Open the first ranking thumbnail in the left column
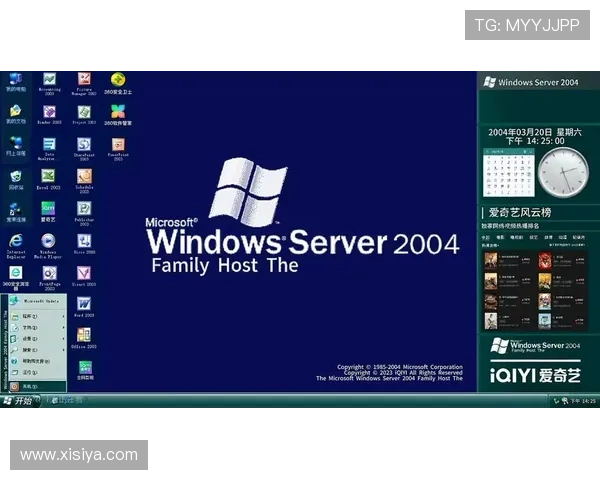600x480 pixels. pyautogui.click(x=491, y=261)
